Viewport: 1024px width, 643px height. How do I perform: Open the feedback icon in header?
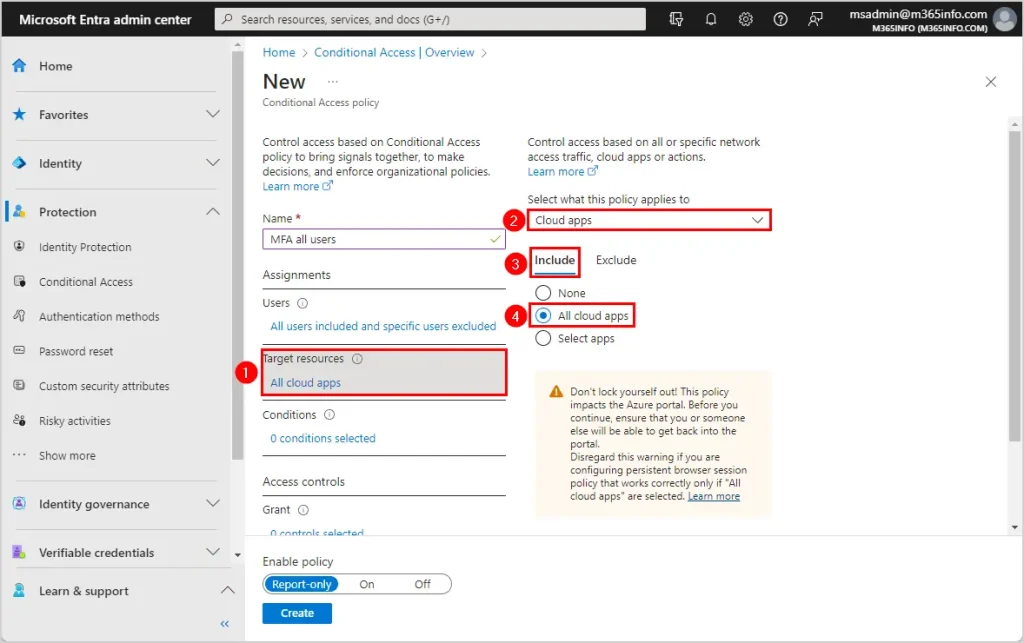pyautogui.click(x=816, y=19)
